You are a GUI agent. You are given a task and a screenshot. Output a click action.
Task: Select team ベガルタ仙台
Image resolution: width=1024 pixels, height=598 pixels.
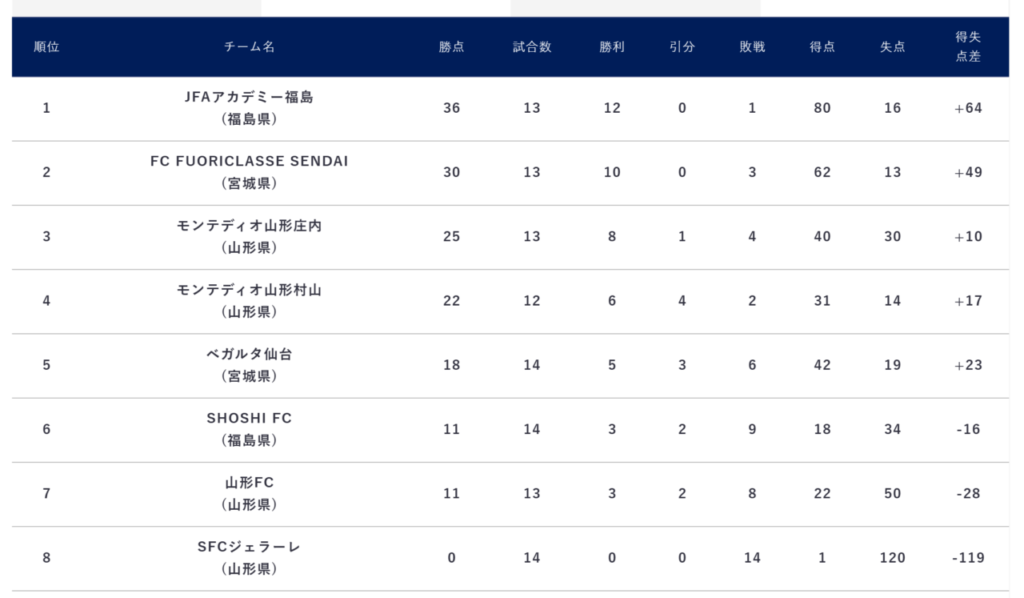click(x=249, y=354)
